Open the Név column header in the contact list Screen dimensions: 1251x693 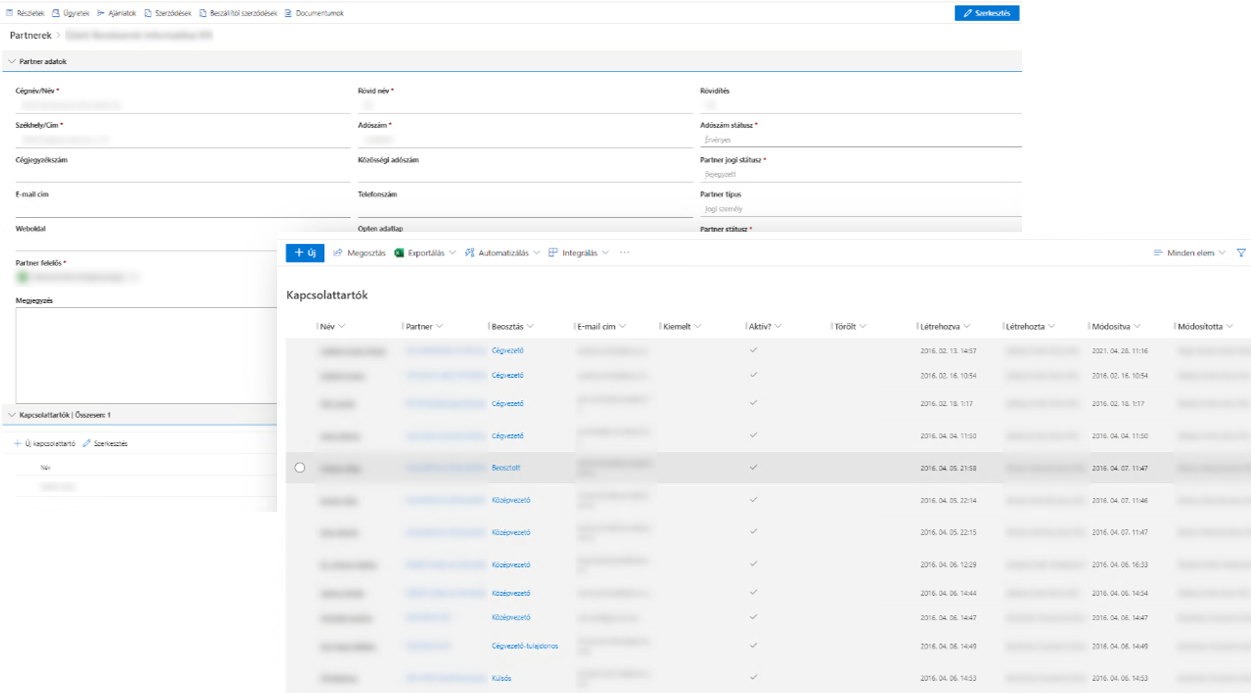pyautogui.click(x=333, y=326)
